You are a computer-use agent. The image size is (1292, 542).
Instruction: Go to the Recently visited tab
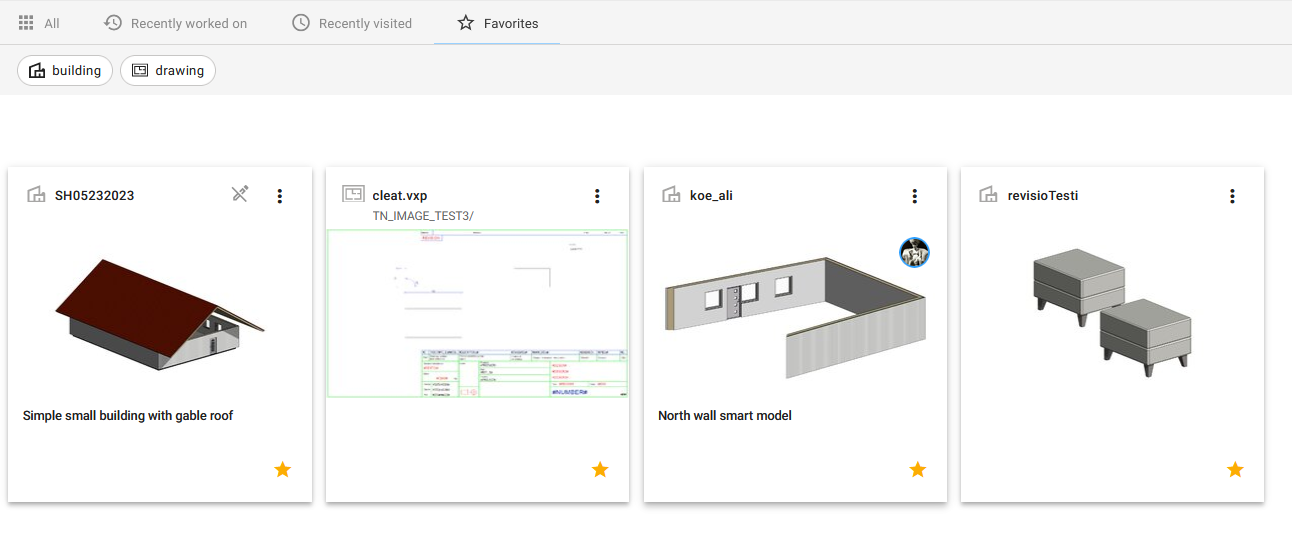(x=352, y=23)
